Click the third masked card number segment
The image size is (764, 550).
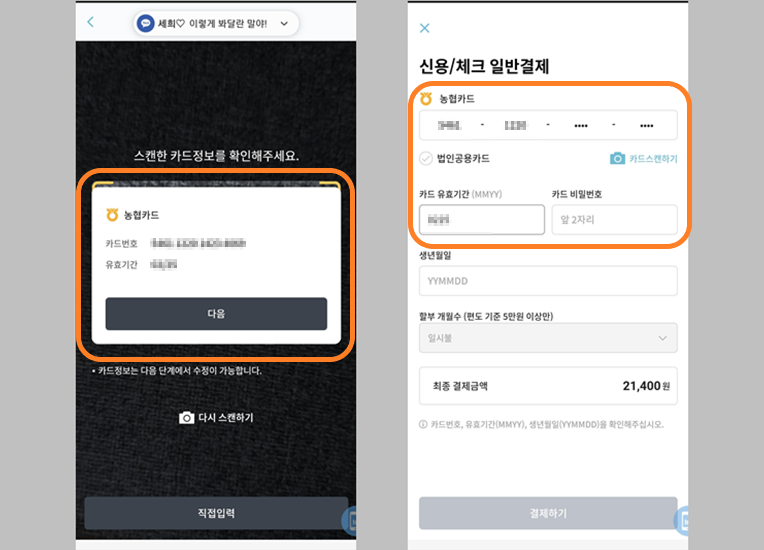click(581, 126)
